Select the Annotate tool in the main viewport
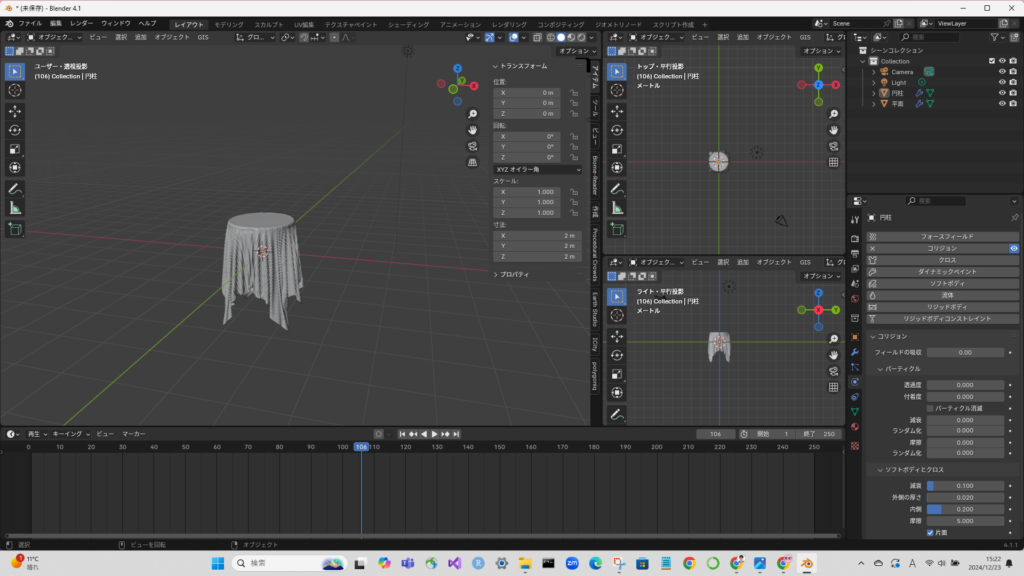The image size is (1024, 576). click(15, 188)
